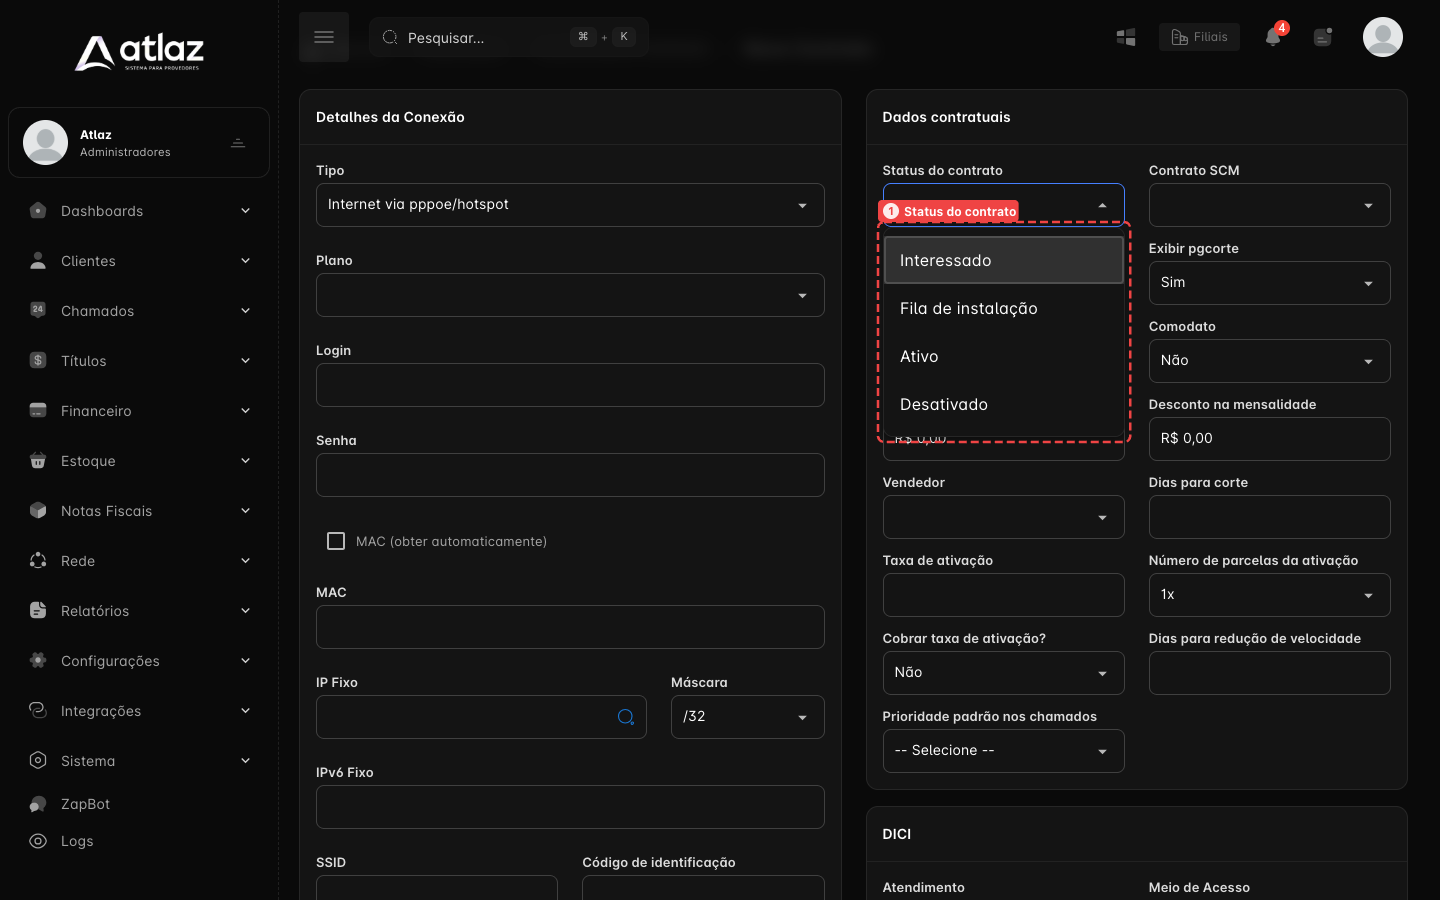Open the user avatar at top right
The image size is (1440, 900).
click(1383, 37)
